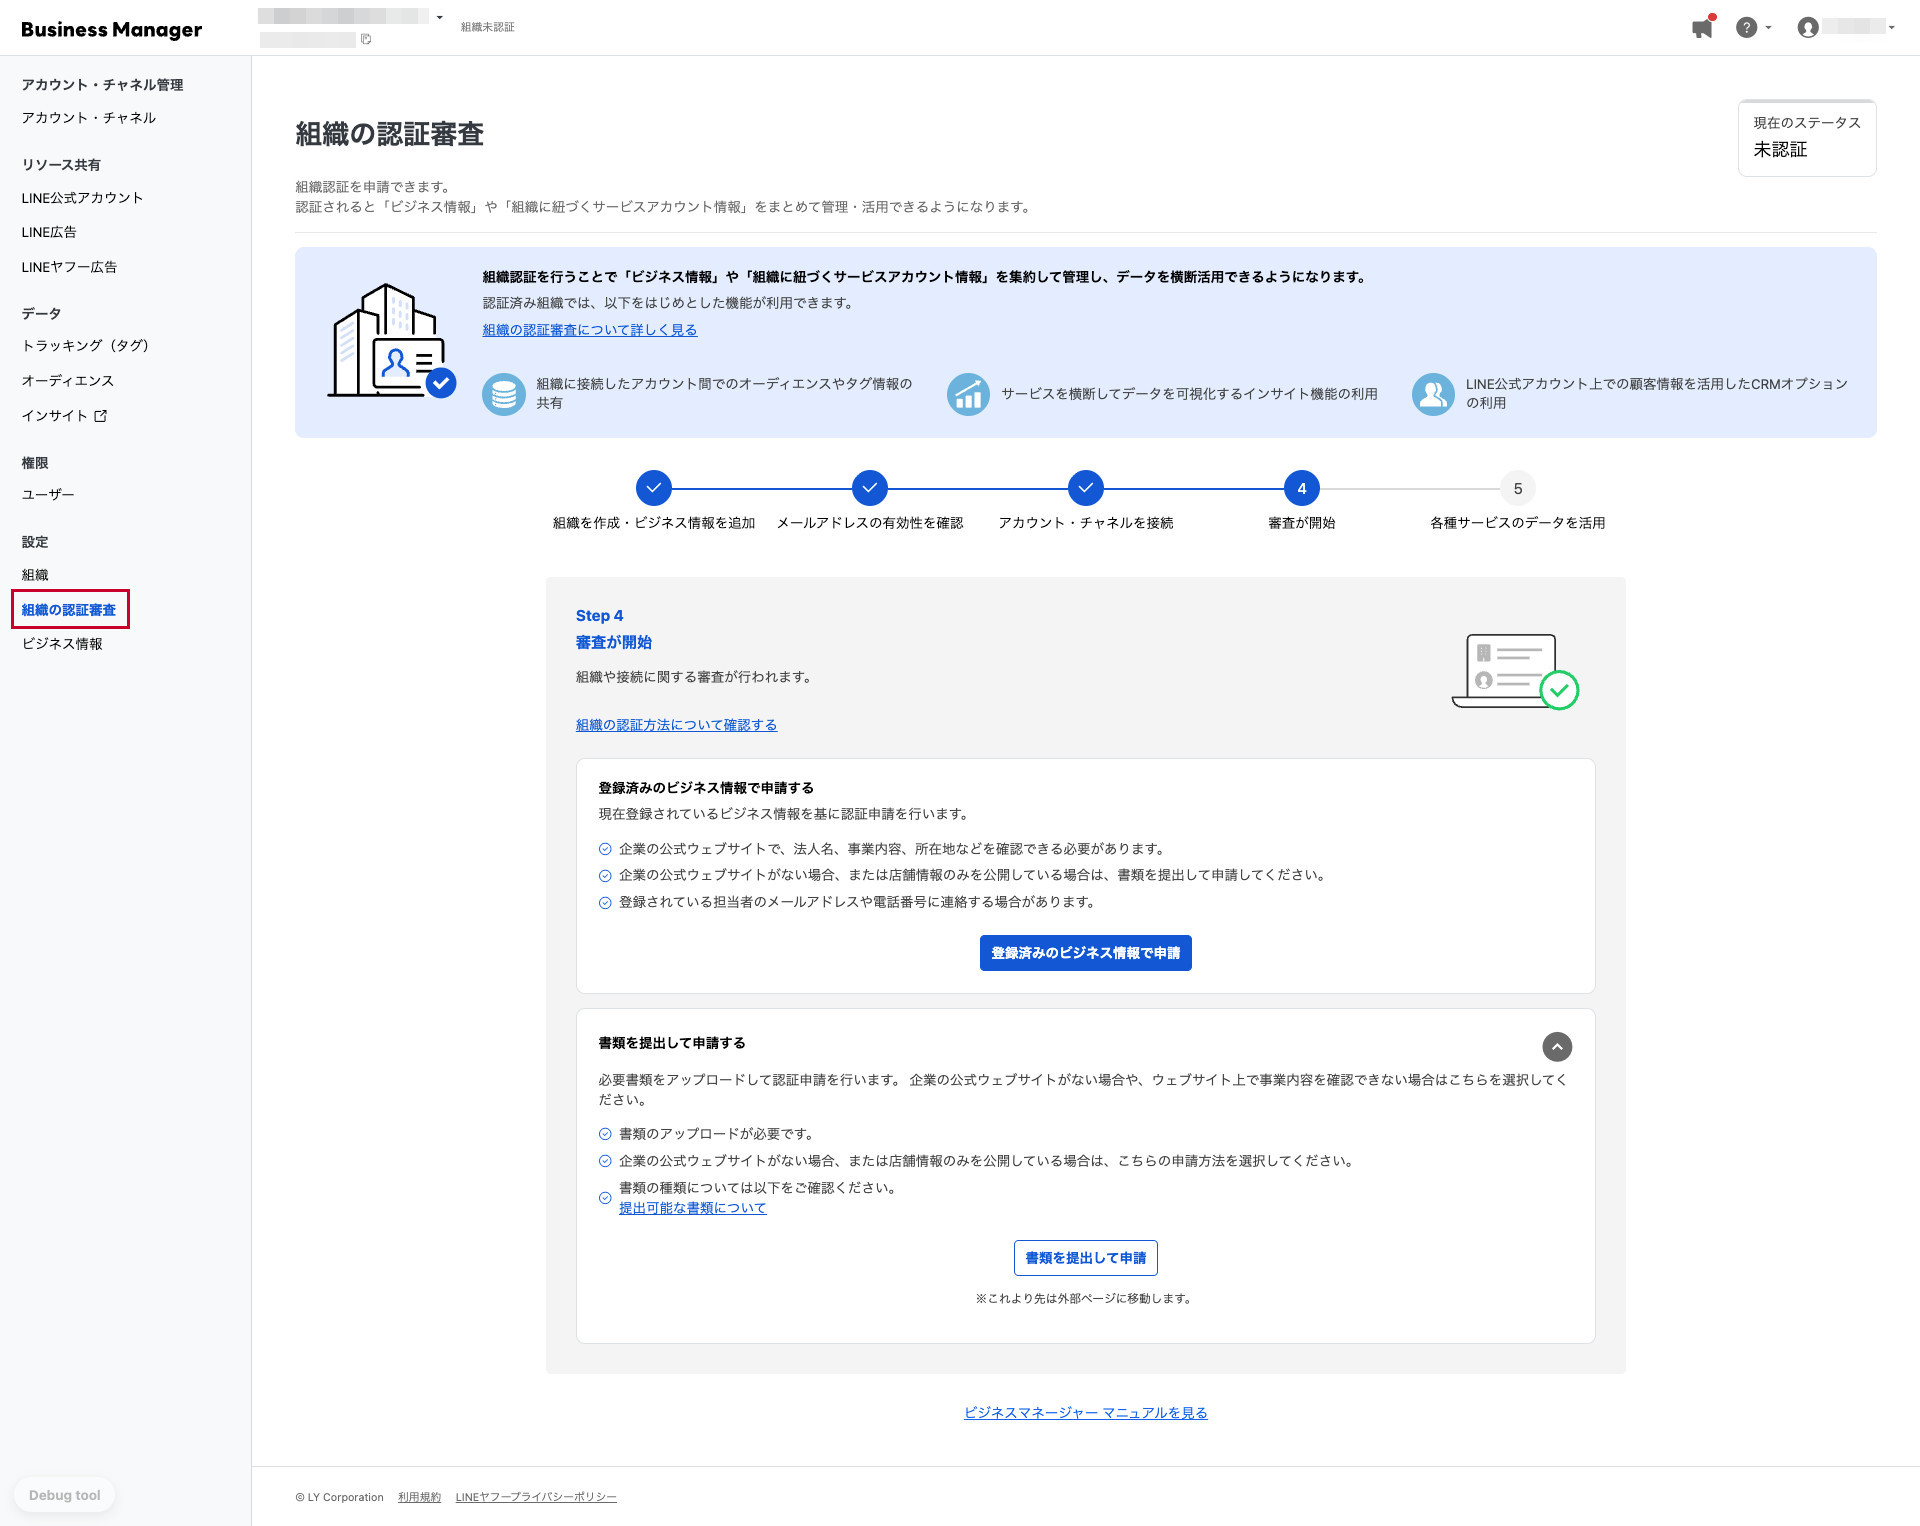Click step 2 email verification checkmark circle
The image size is (1920, 1526).
(x=870, y=488)
